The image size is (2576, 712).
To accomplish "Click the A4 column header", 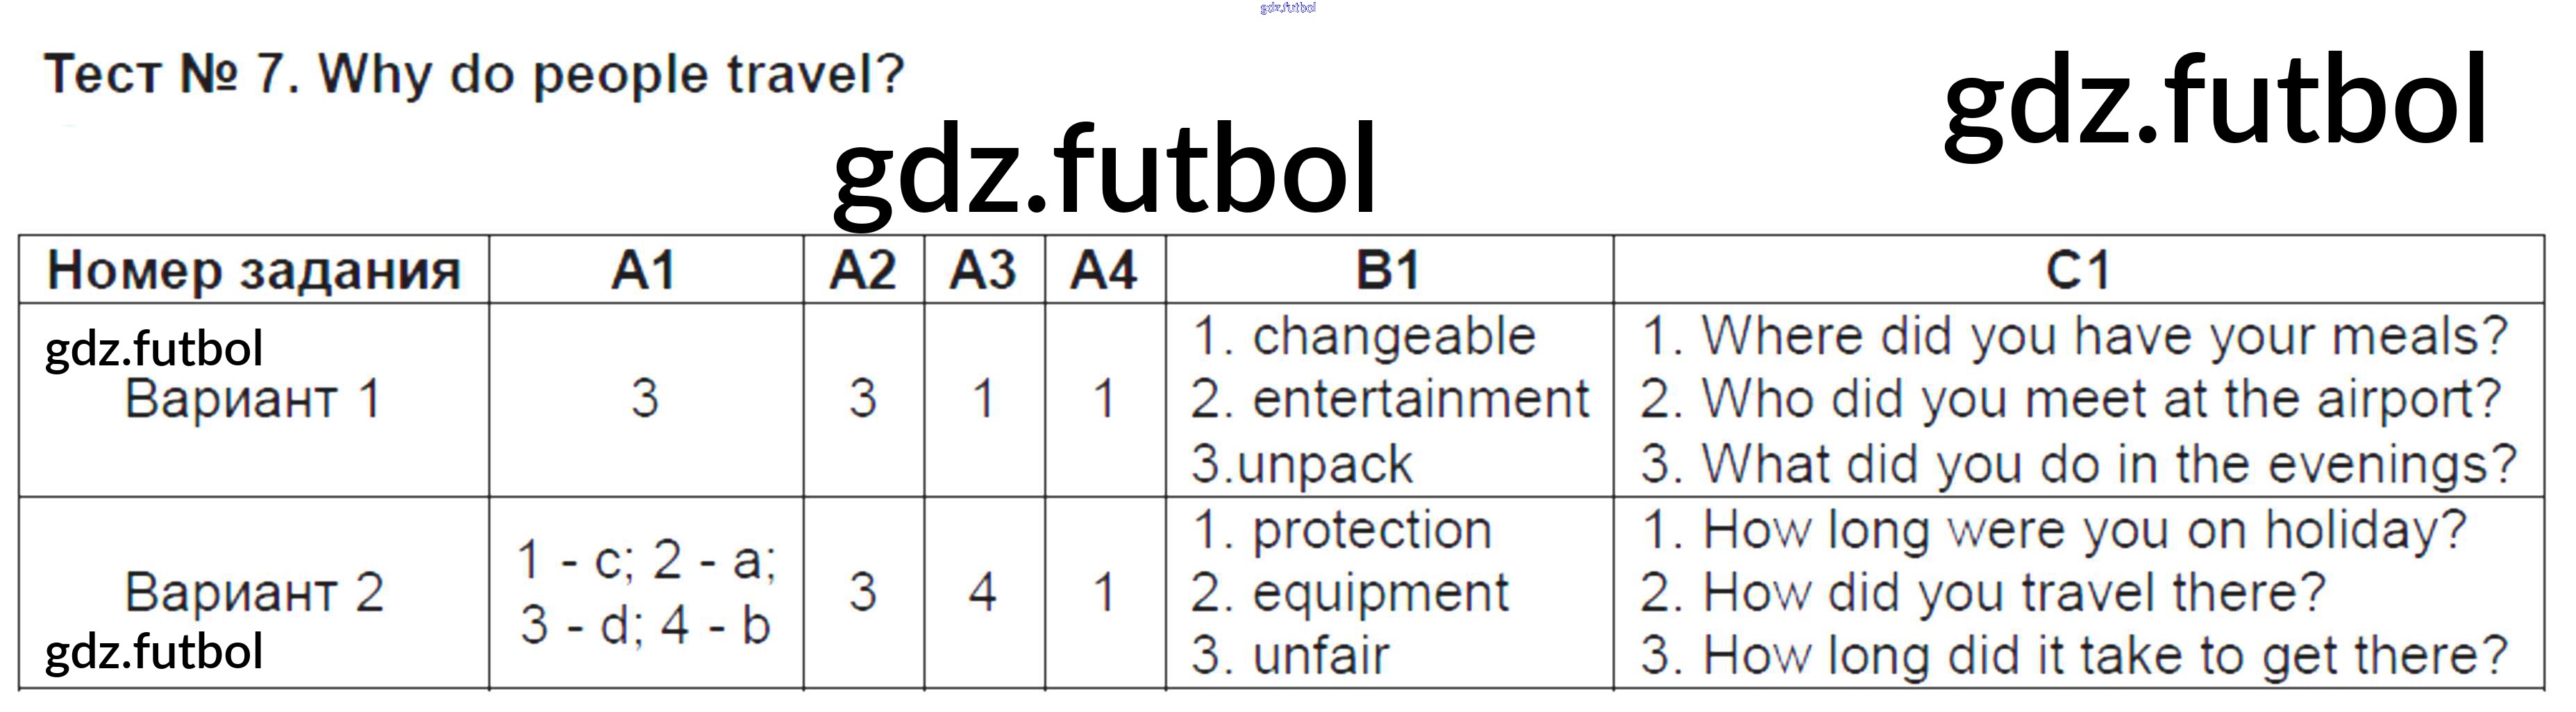I will tap(1104, 271).
